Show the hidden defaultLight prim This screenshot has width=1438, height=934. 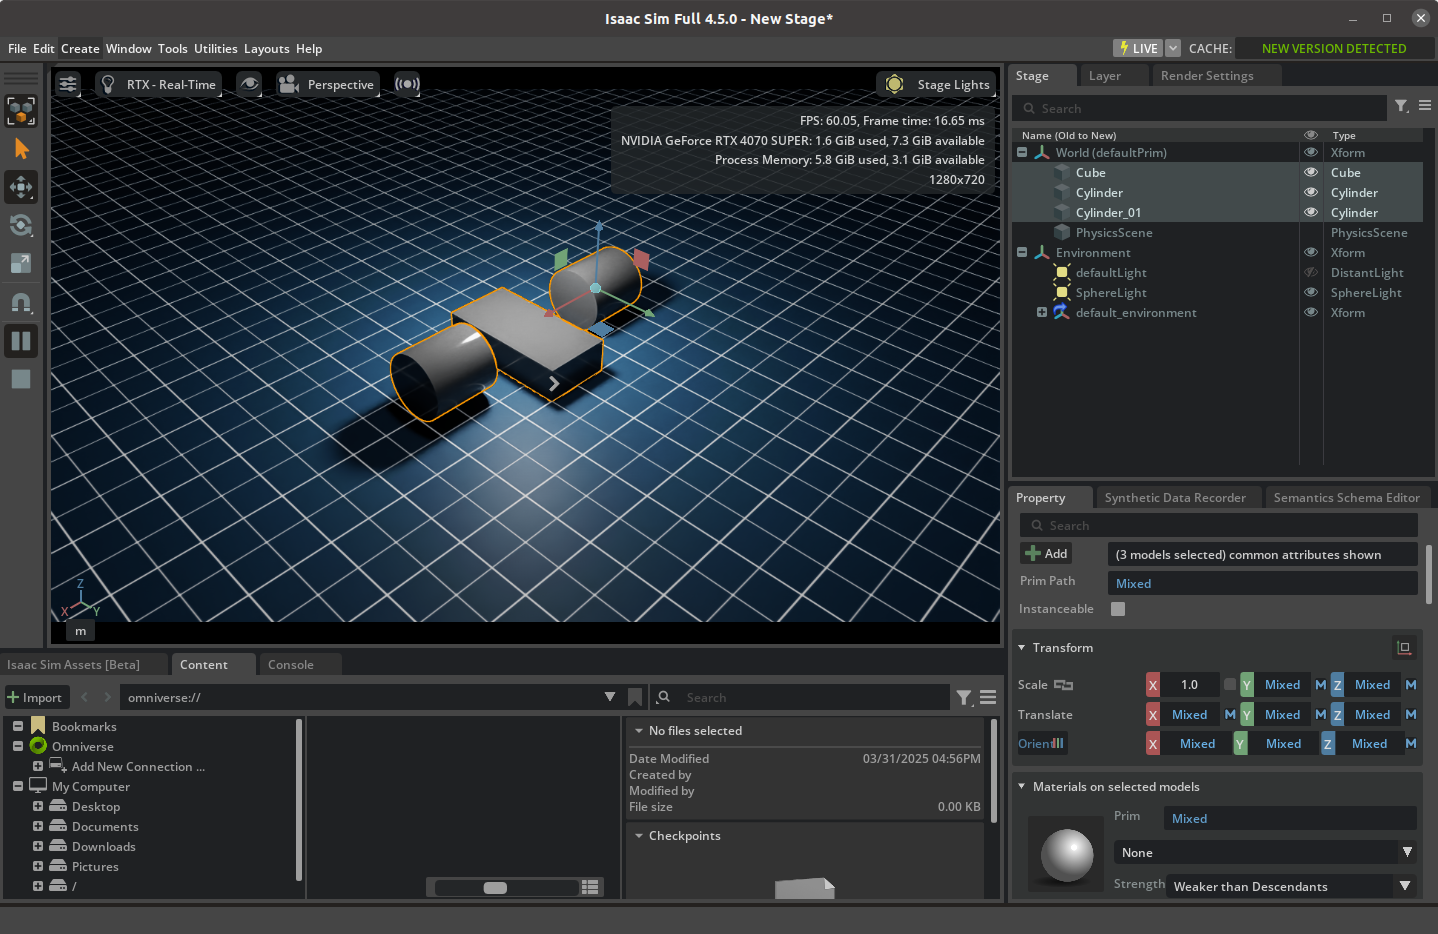tap(1311, 272)
